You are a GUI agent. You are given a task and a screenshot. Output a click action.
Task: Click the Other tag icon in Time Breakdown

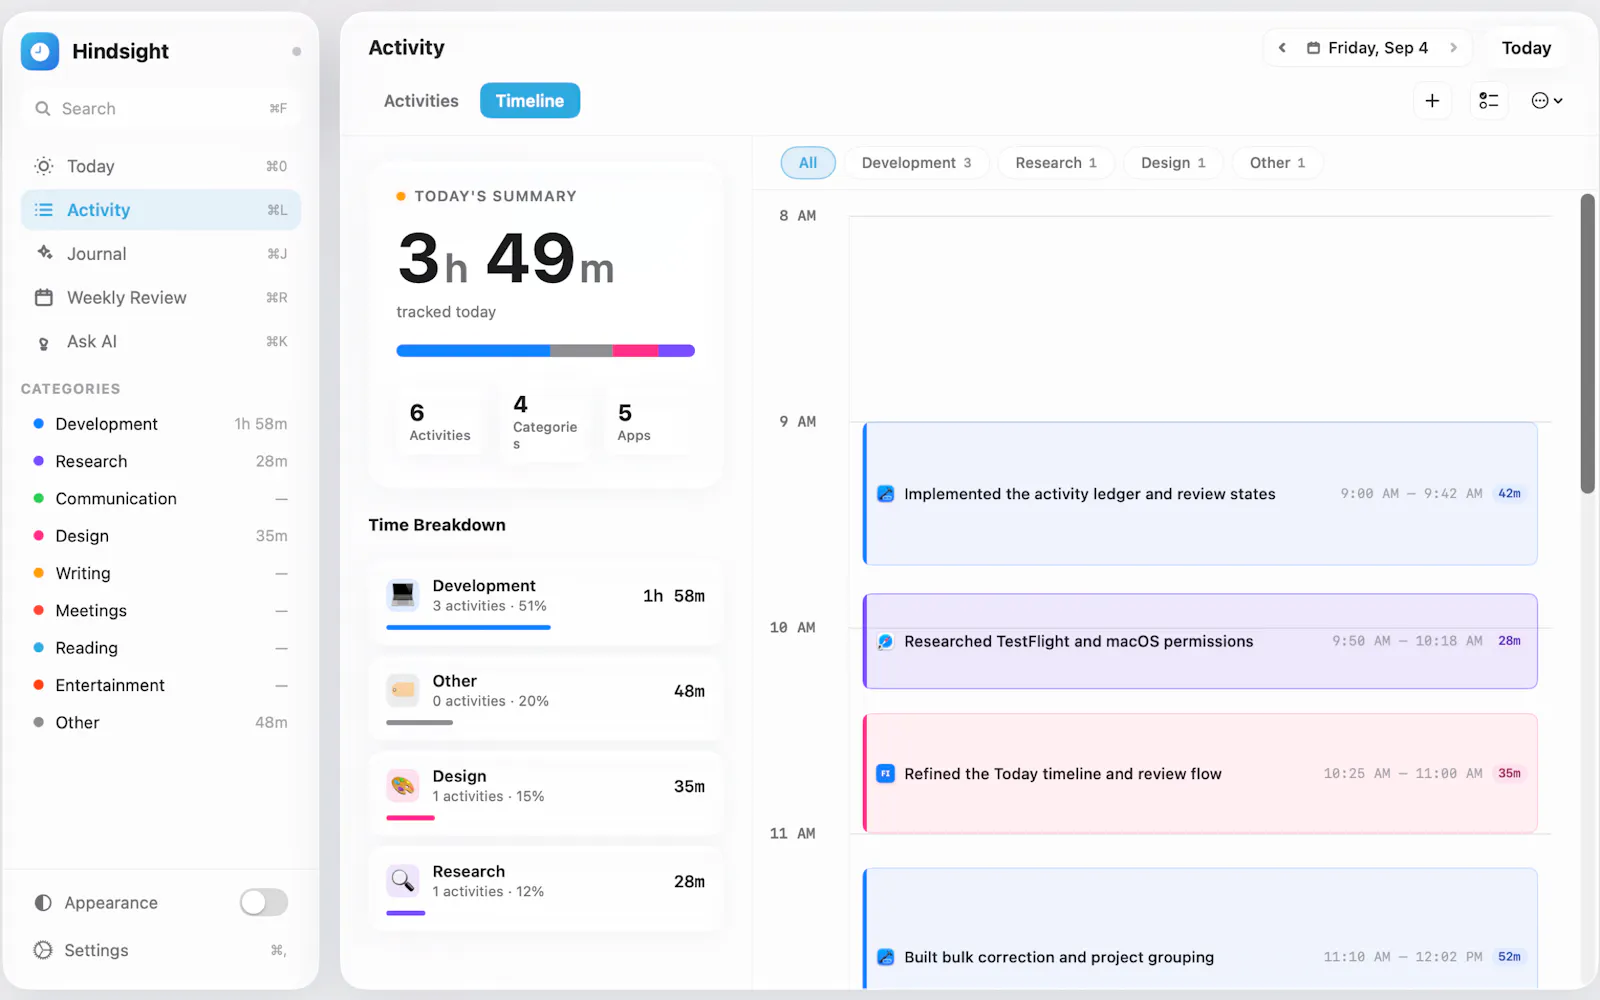(x=403, y=690)
